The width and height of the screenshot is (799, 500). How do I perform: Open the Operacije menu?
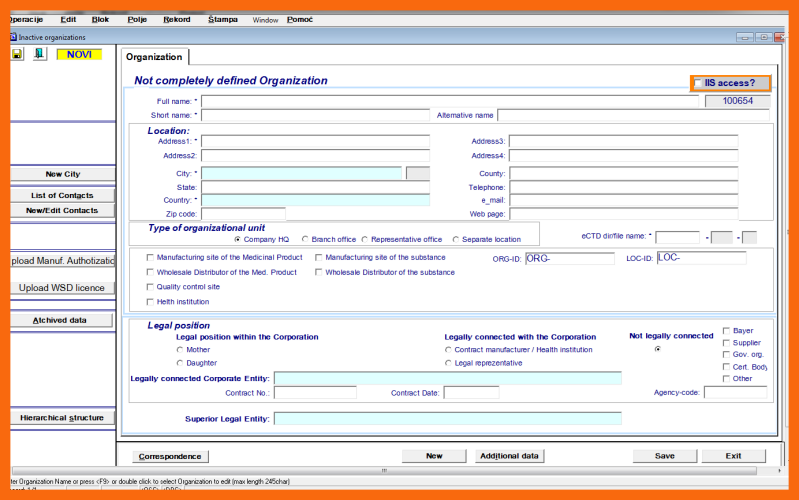coord(27,19)
